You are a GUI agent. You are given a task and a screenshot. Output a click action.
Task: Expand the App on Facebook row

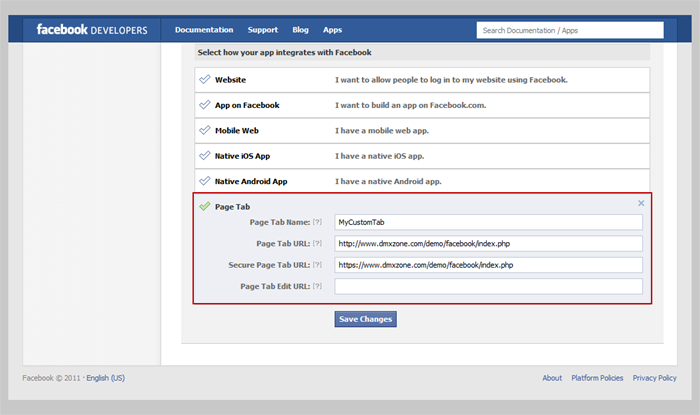[422, 105]
